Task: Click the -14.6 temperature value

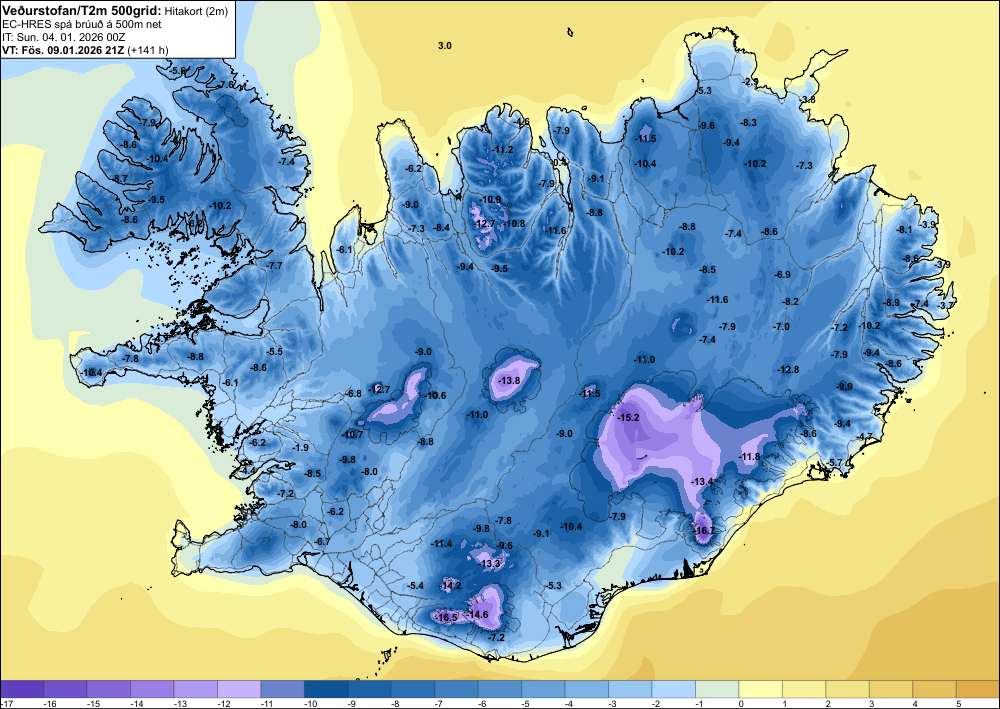Action: tap(478, 615)
